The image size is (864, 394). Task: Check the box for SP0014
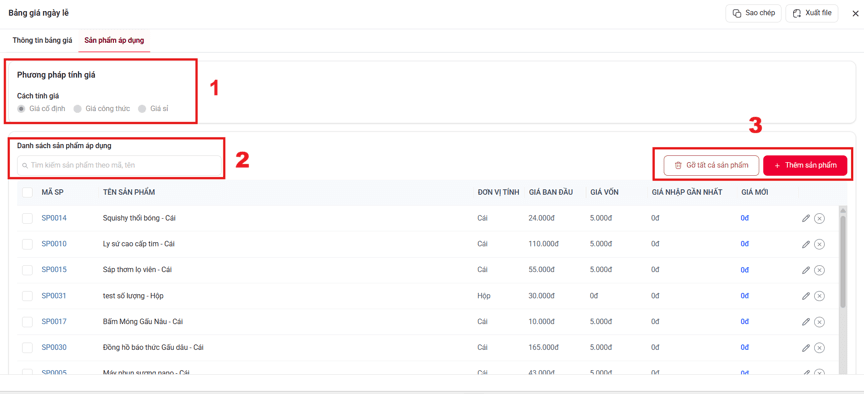click(x=28, y=218)
